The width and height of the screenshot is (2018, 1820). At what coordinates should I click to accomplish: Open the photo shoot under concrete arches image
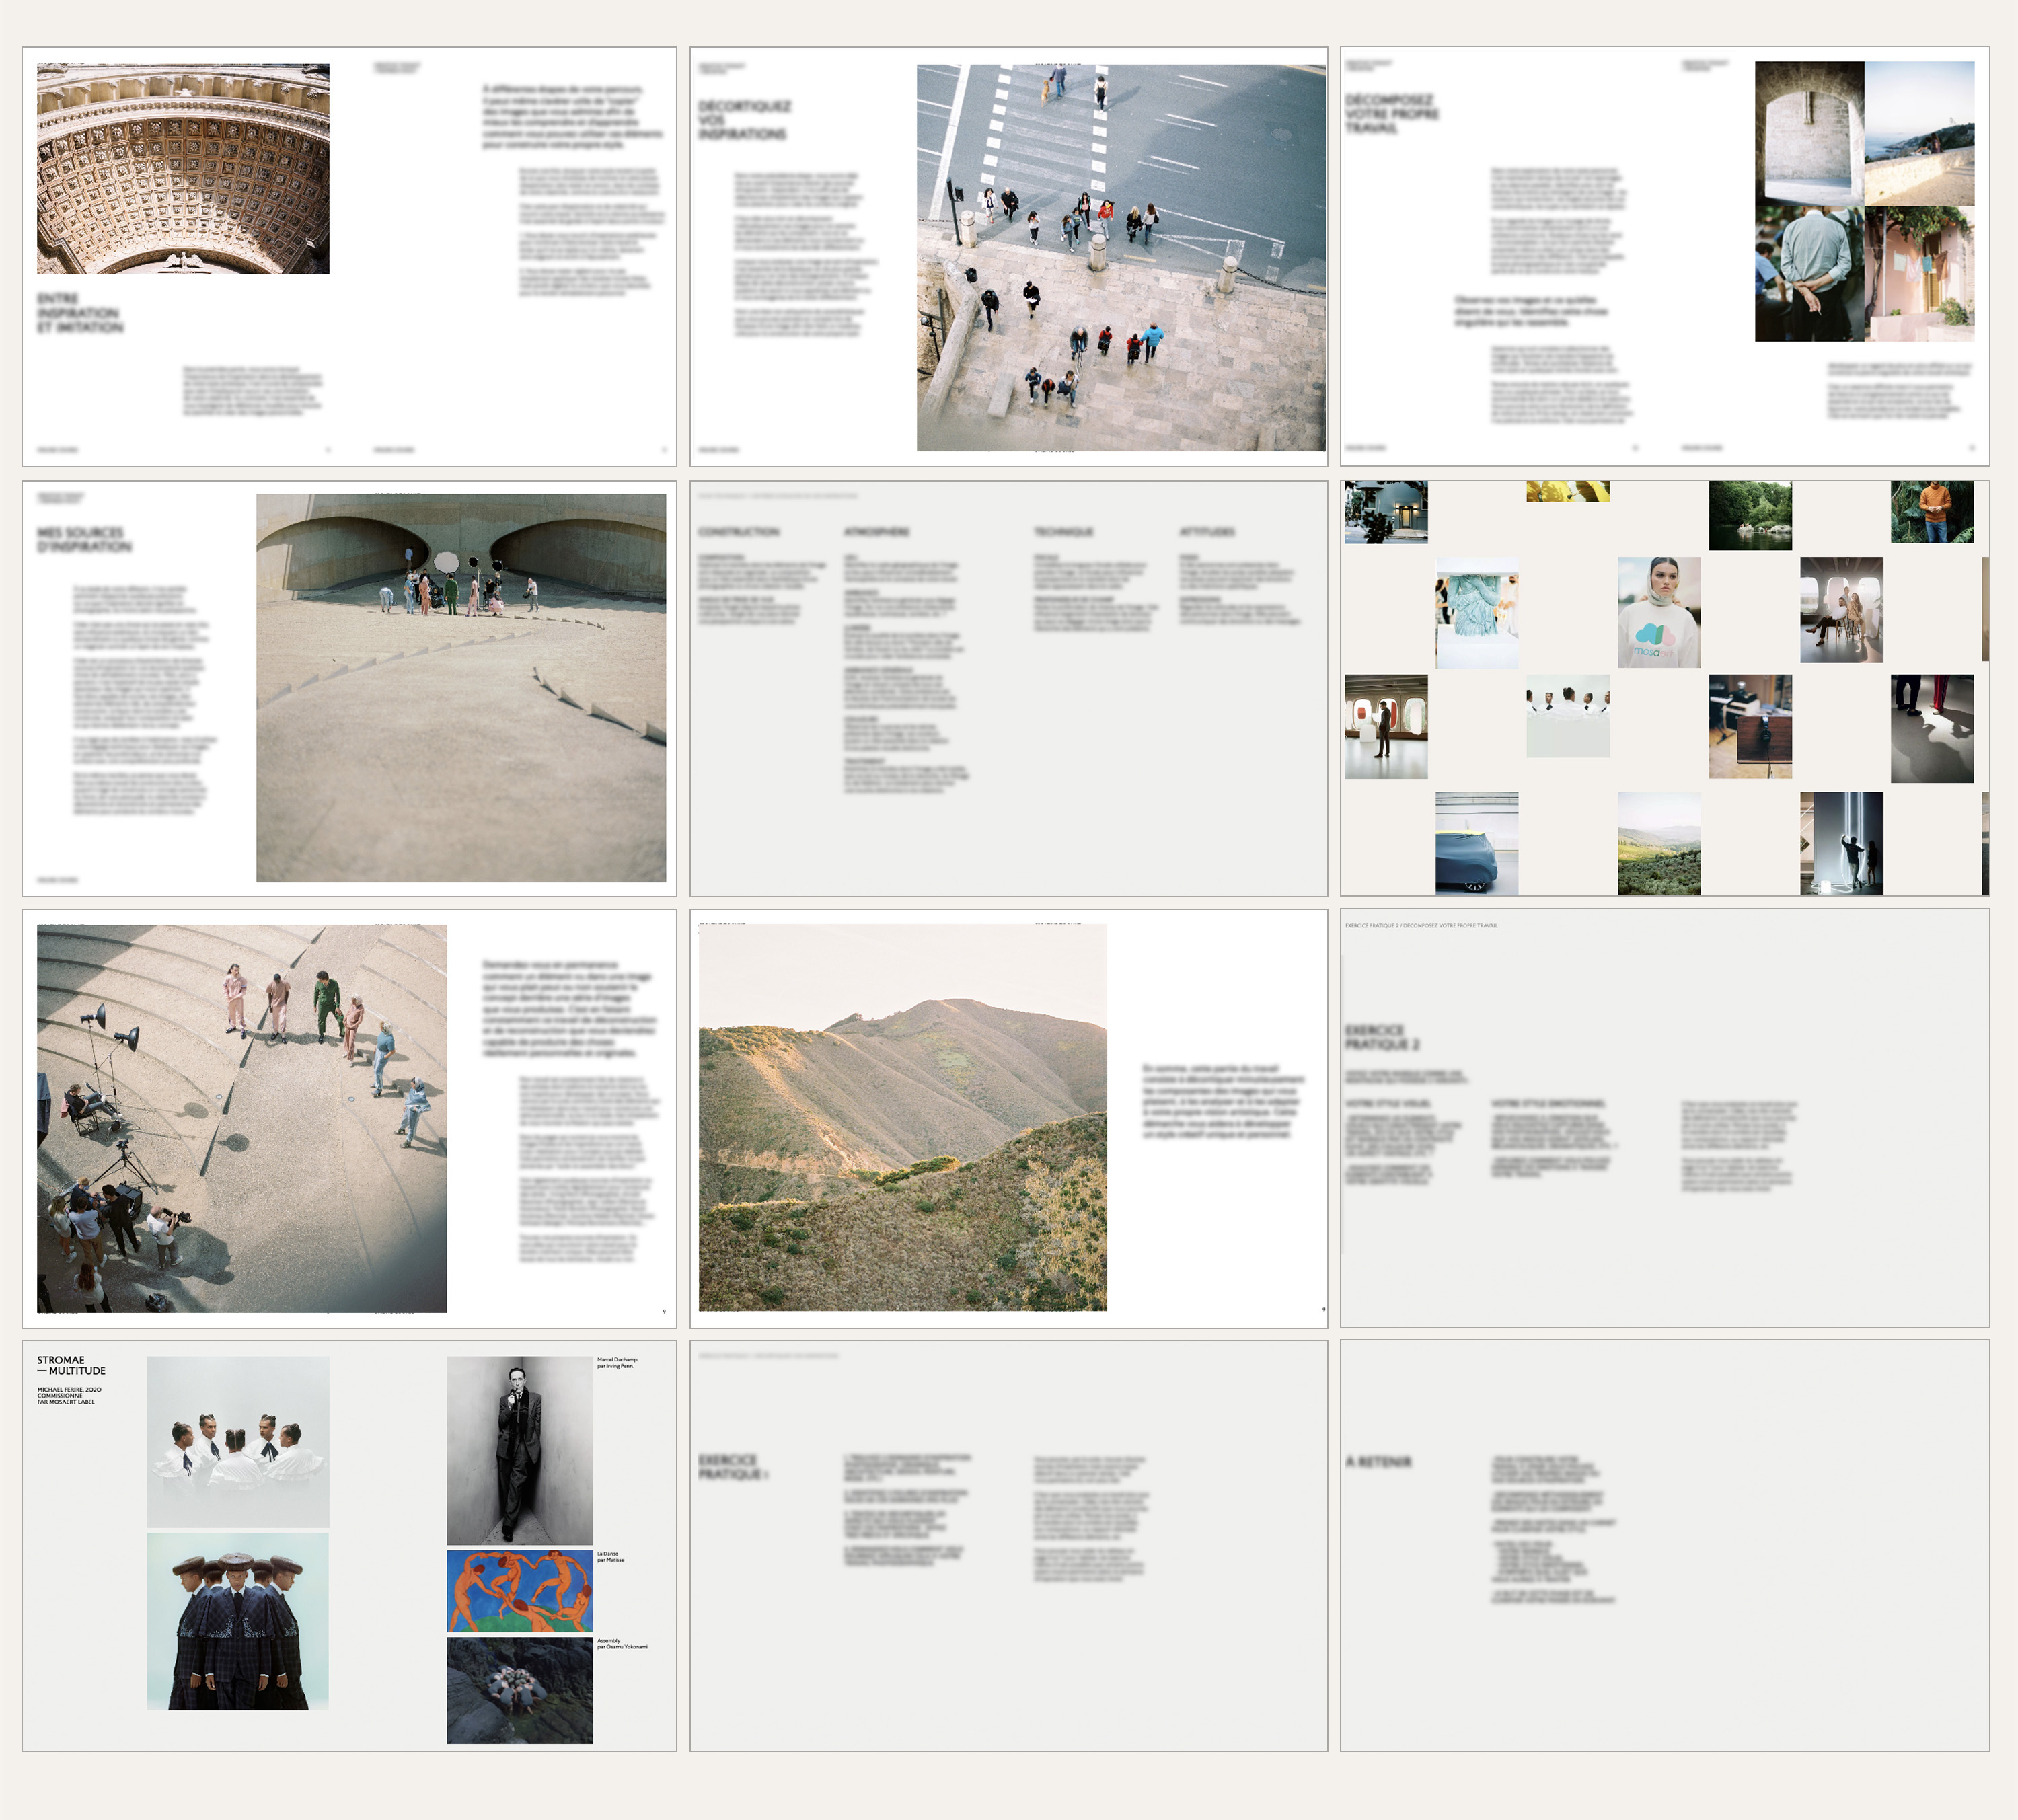point(461,687)
